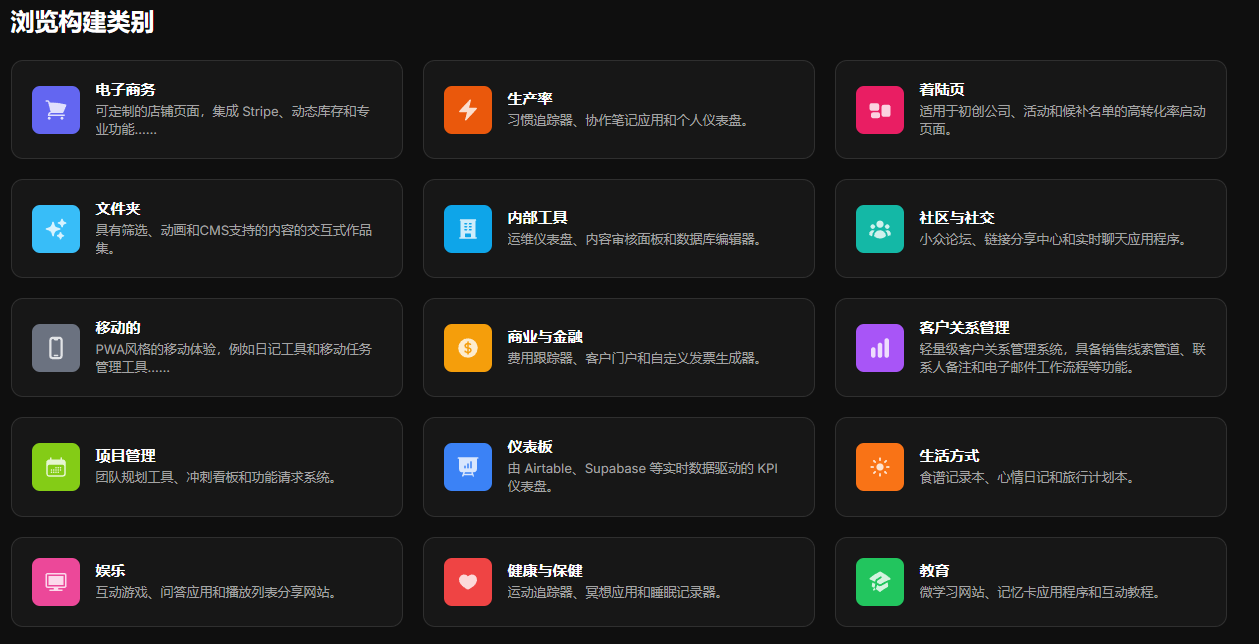Click the phone icon for 移动的

[56, 348]
